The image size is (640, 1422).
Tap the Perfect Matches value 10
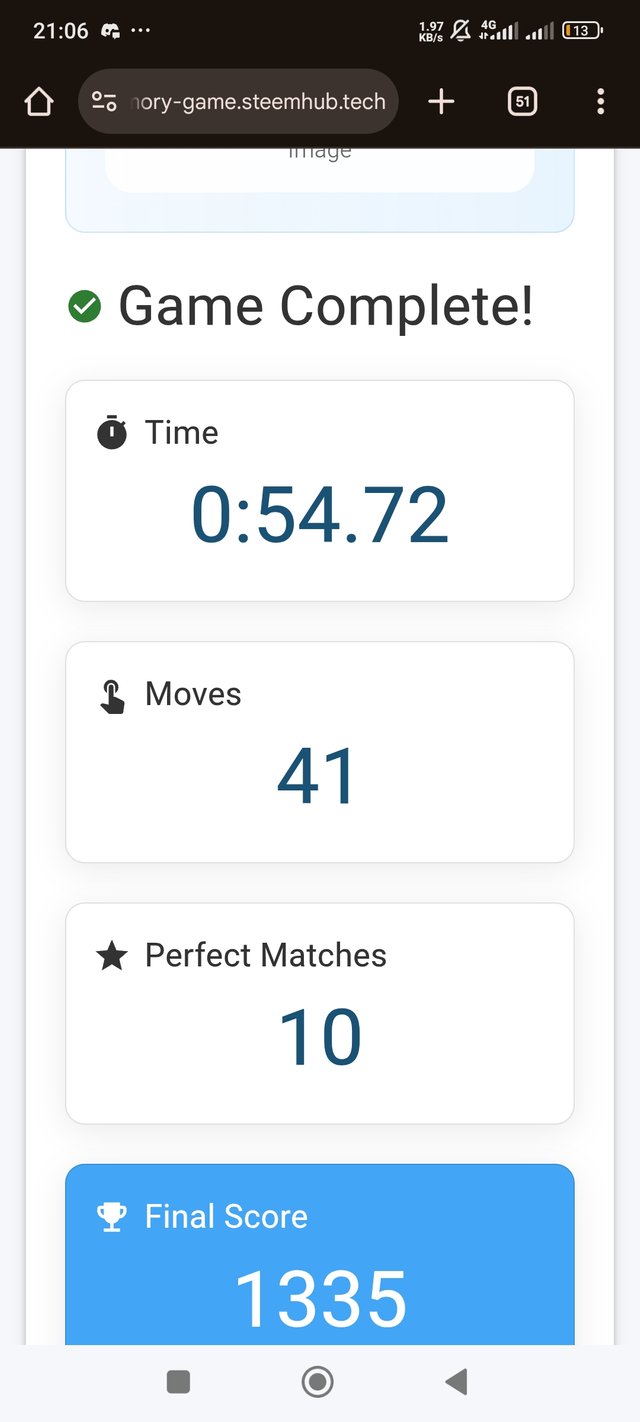point(320,1038)
